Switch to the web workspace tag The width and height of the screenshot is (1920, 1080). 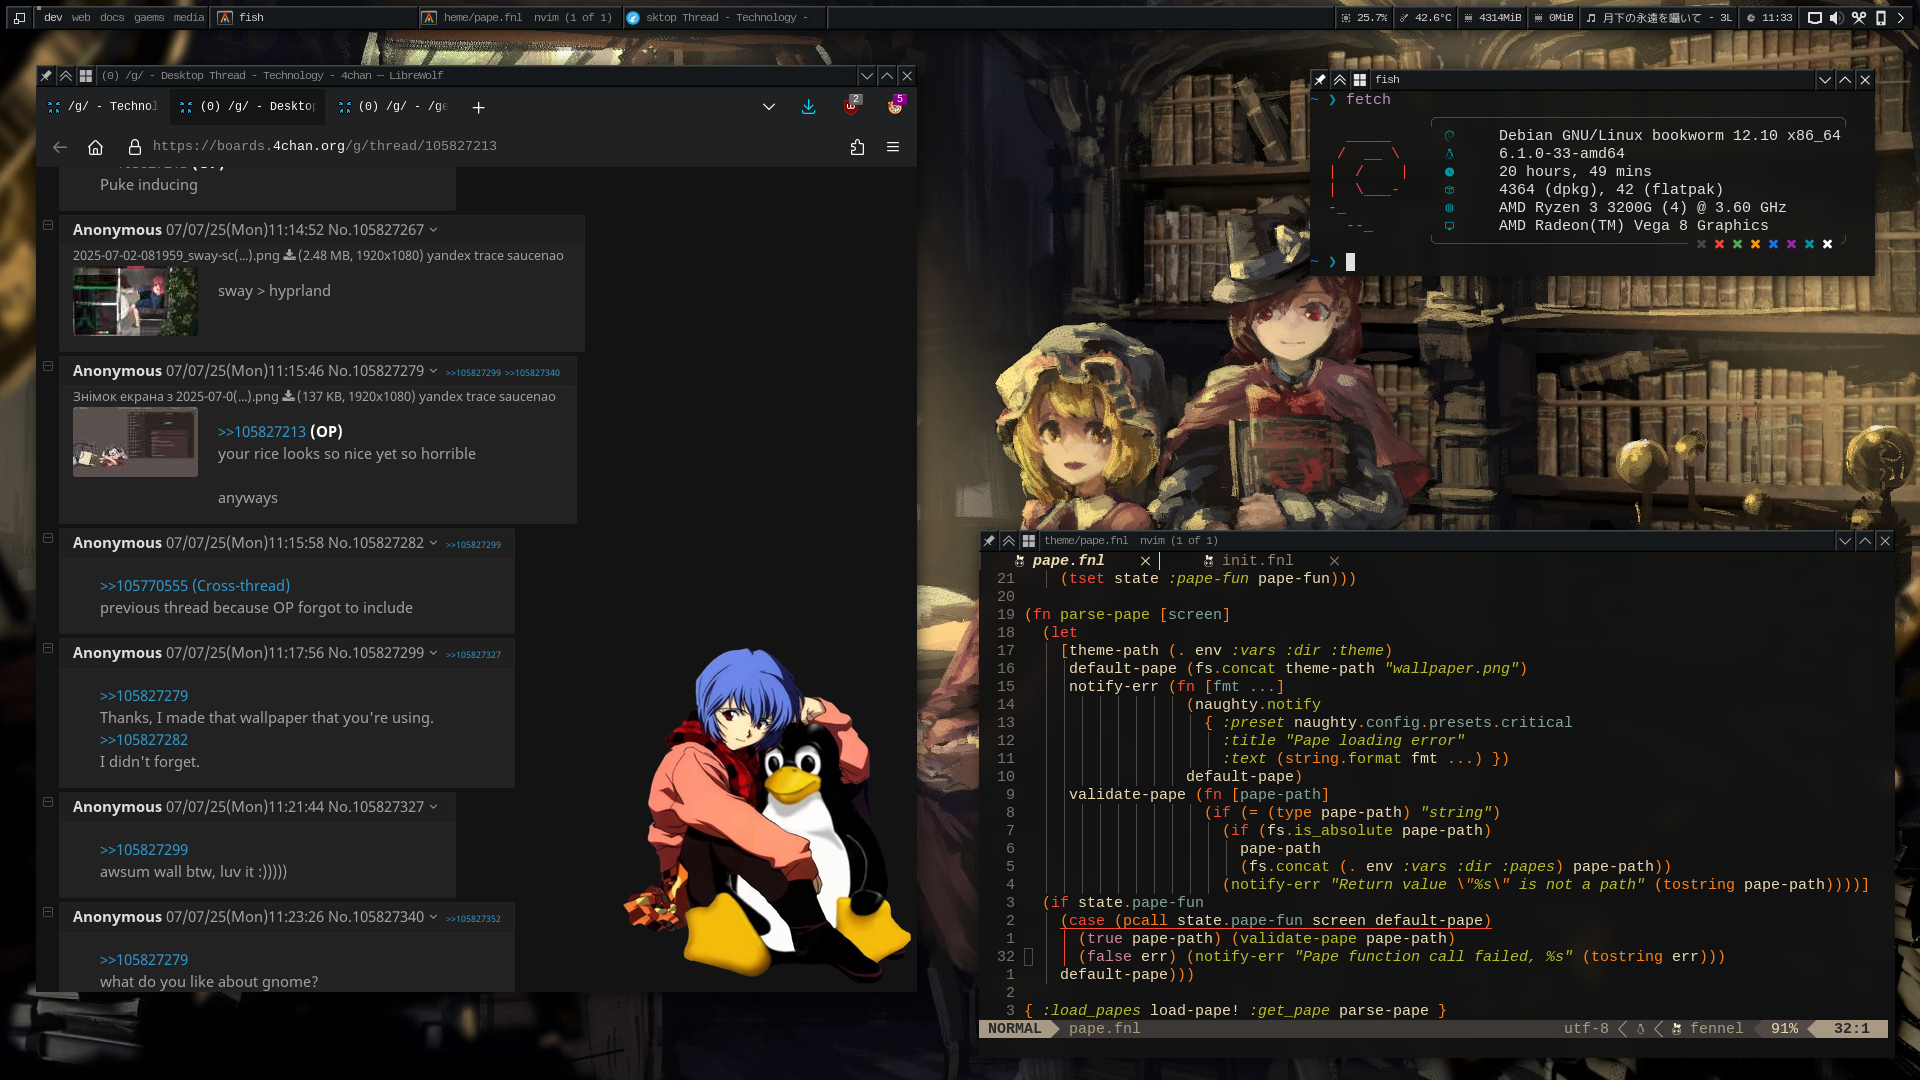pos(81,17)
